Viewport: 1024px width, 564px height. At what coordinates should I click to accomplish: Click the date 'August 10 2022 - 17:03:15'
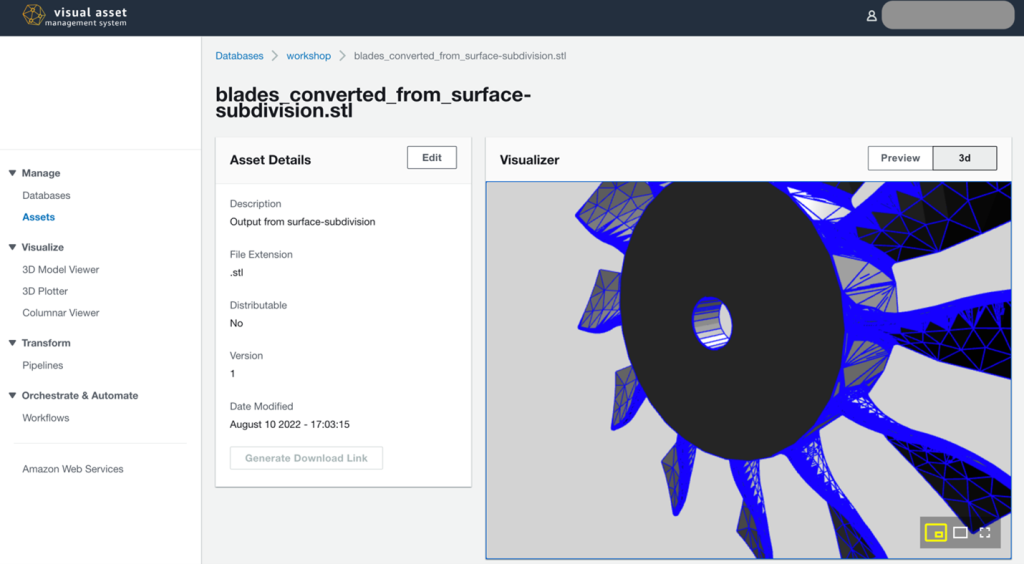(289, 424)
